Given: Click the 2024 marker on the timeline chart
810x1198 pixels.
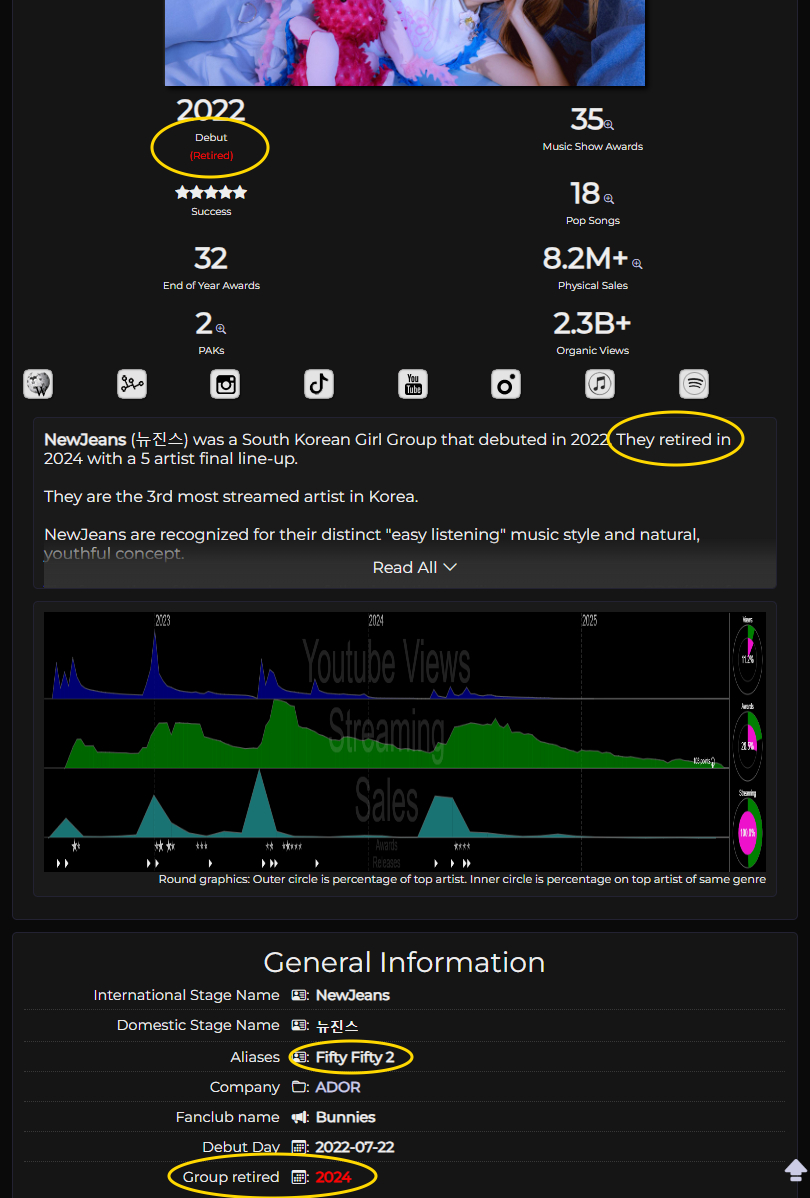Looking at the screenshot, I should pos(376,620).
